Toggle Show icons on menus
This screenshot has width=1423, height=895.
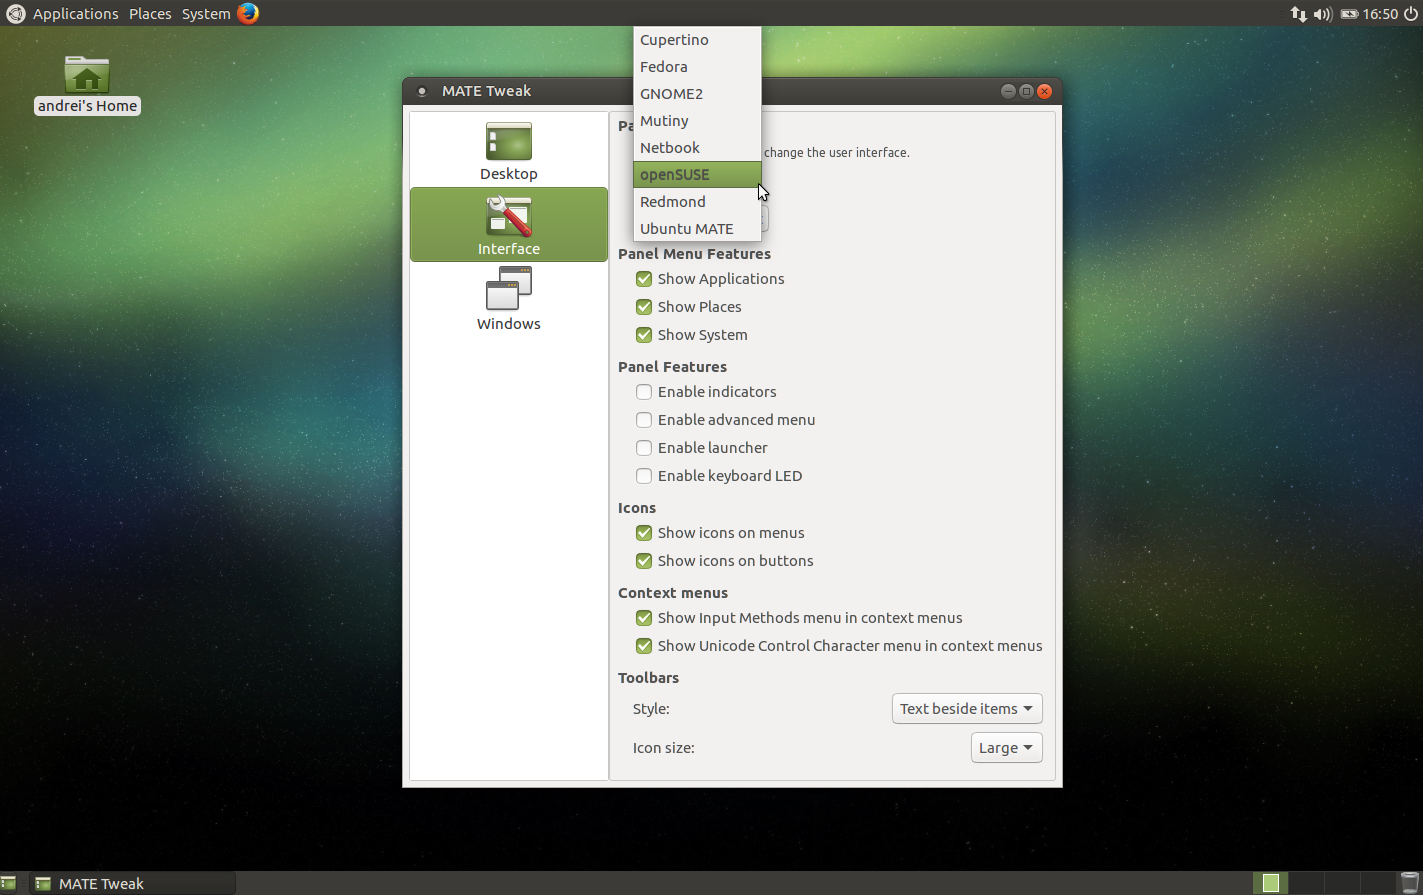[x=644, y=533]
